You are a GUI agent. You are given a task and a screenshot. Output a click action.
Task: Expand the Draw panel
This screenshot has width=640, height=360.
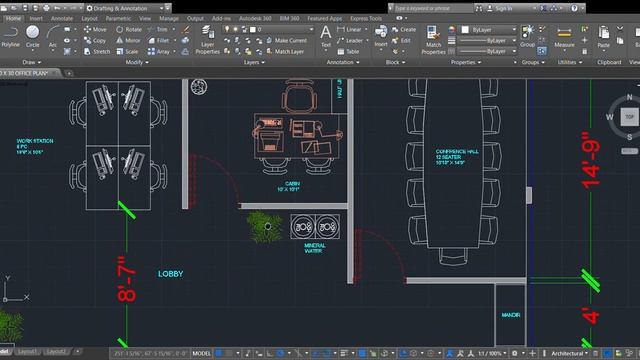point(31,62)
